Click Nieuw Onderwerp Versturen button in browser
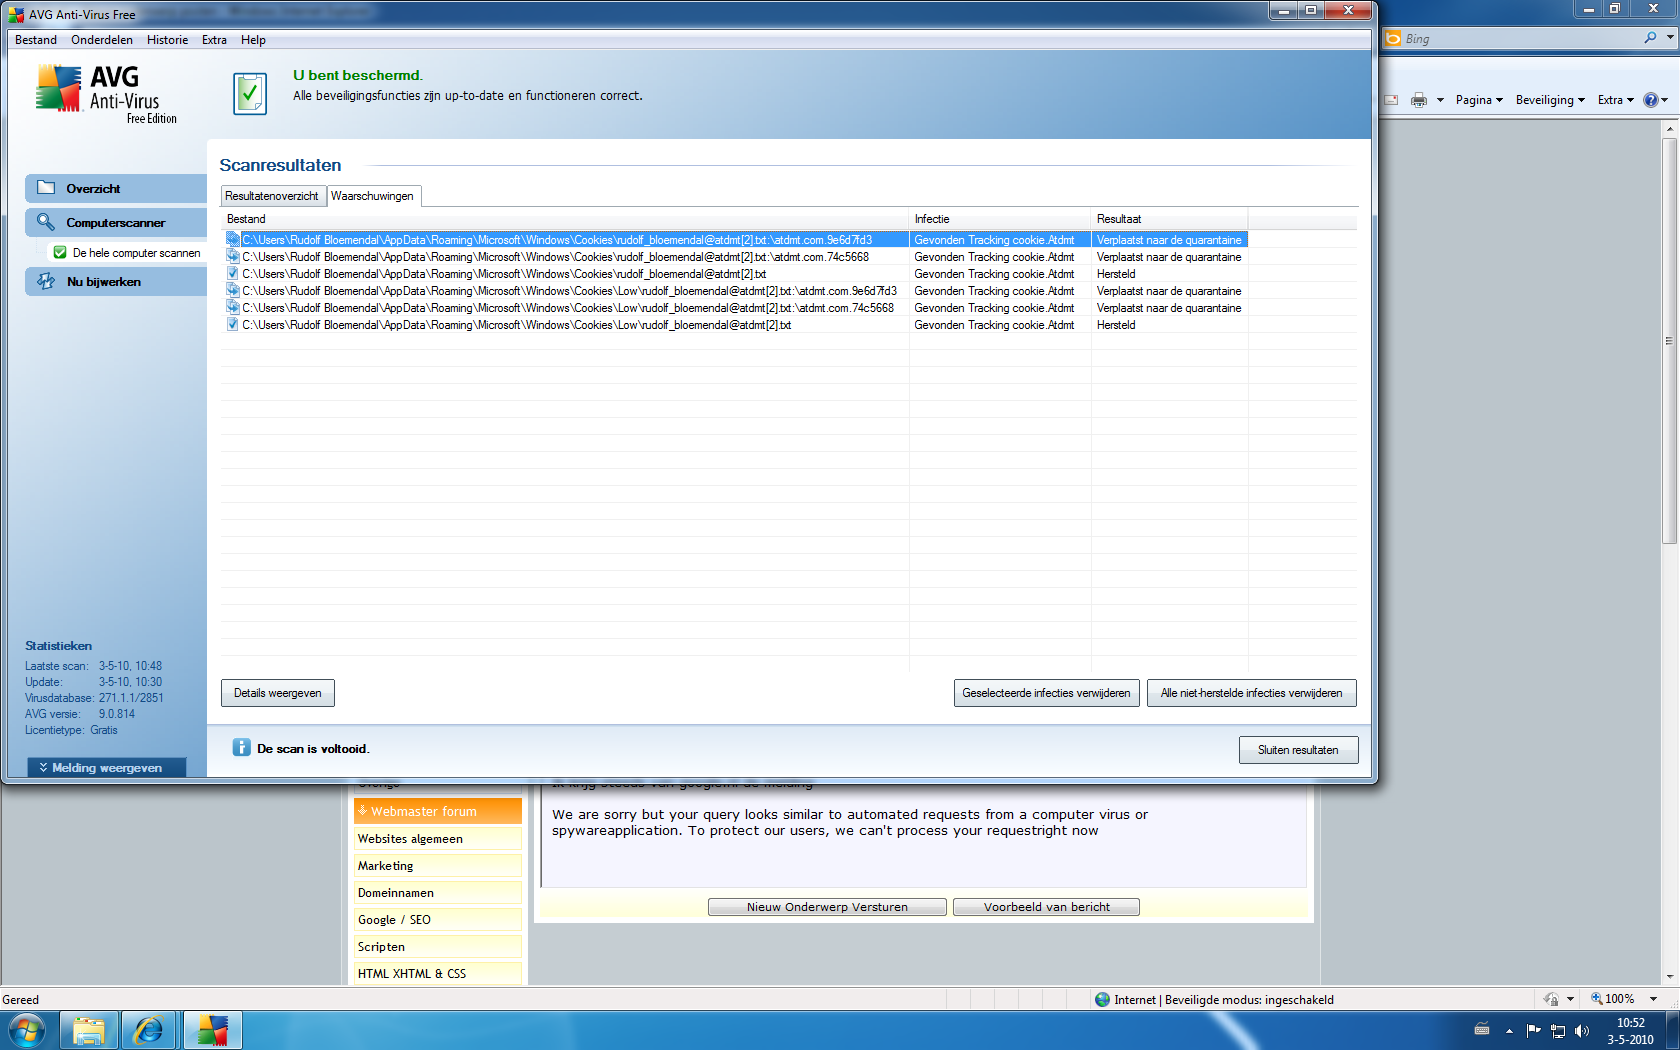This screenshot has width=1680, height=1050. coord(827,907)
